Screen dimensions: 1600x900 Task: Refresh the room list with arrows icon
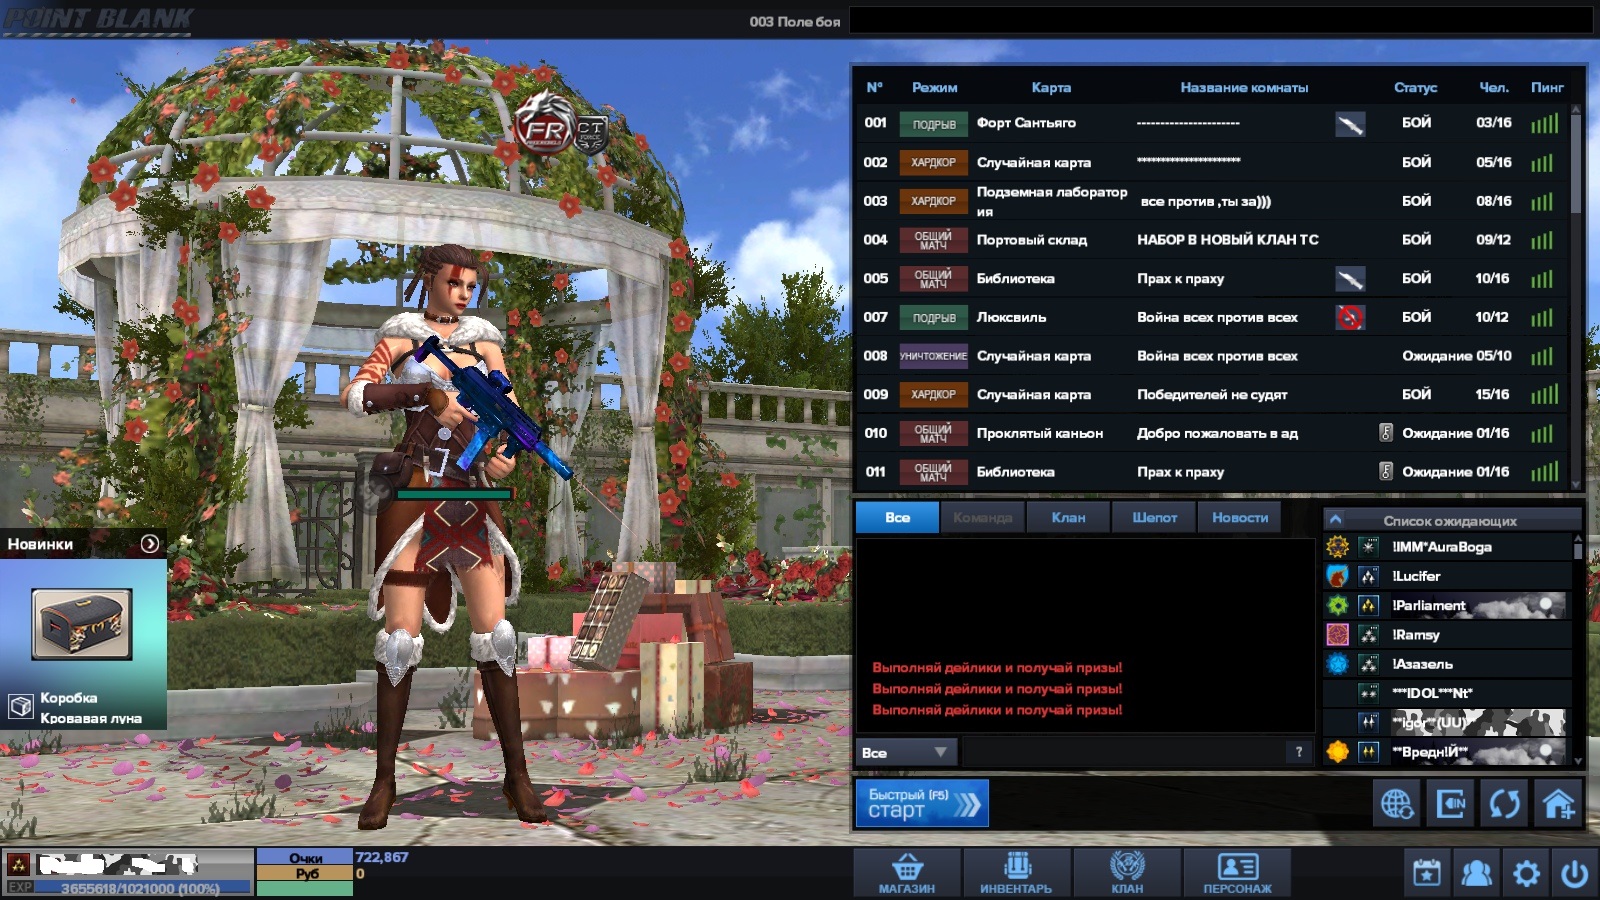coord(1505,804)
